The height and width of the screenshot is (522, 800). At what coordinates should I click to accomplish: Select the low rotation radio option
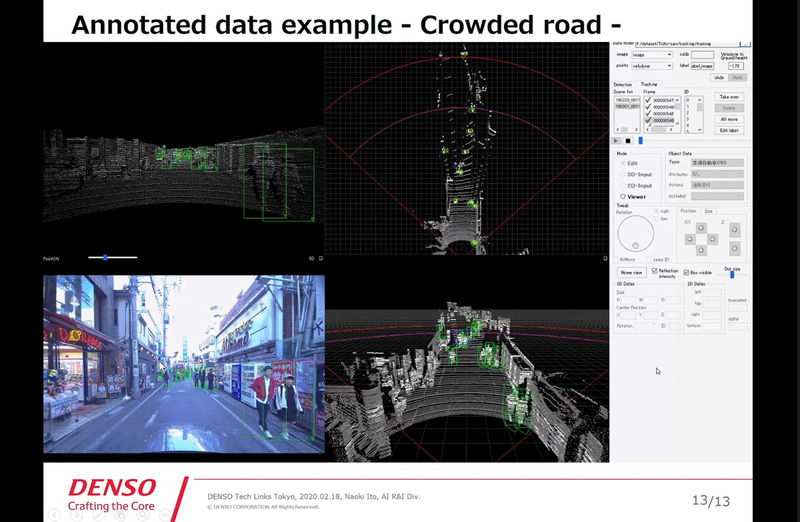pyautogui.click(x=656, y=218)
